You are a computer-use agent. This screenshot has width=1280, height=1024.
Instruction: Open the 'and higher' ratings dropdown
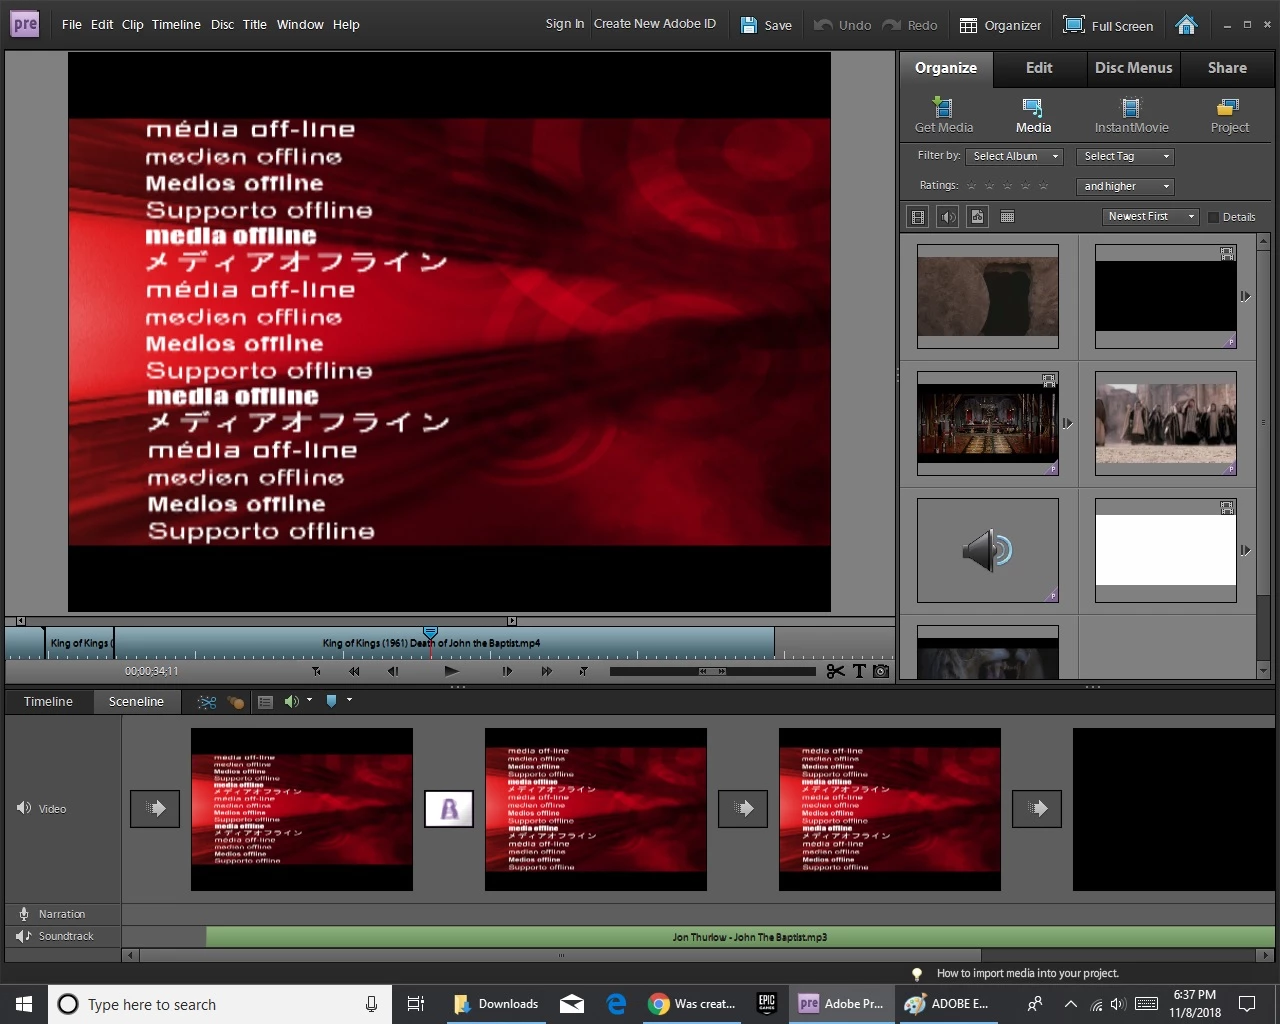(x=1124, y=186)
